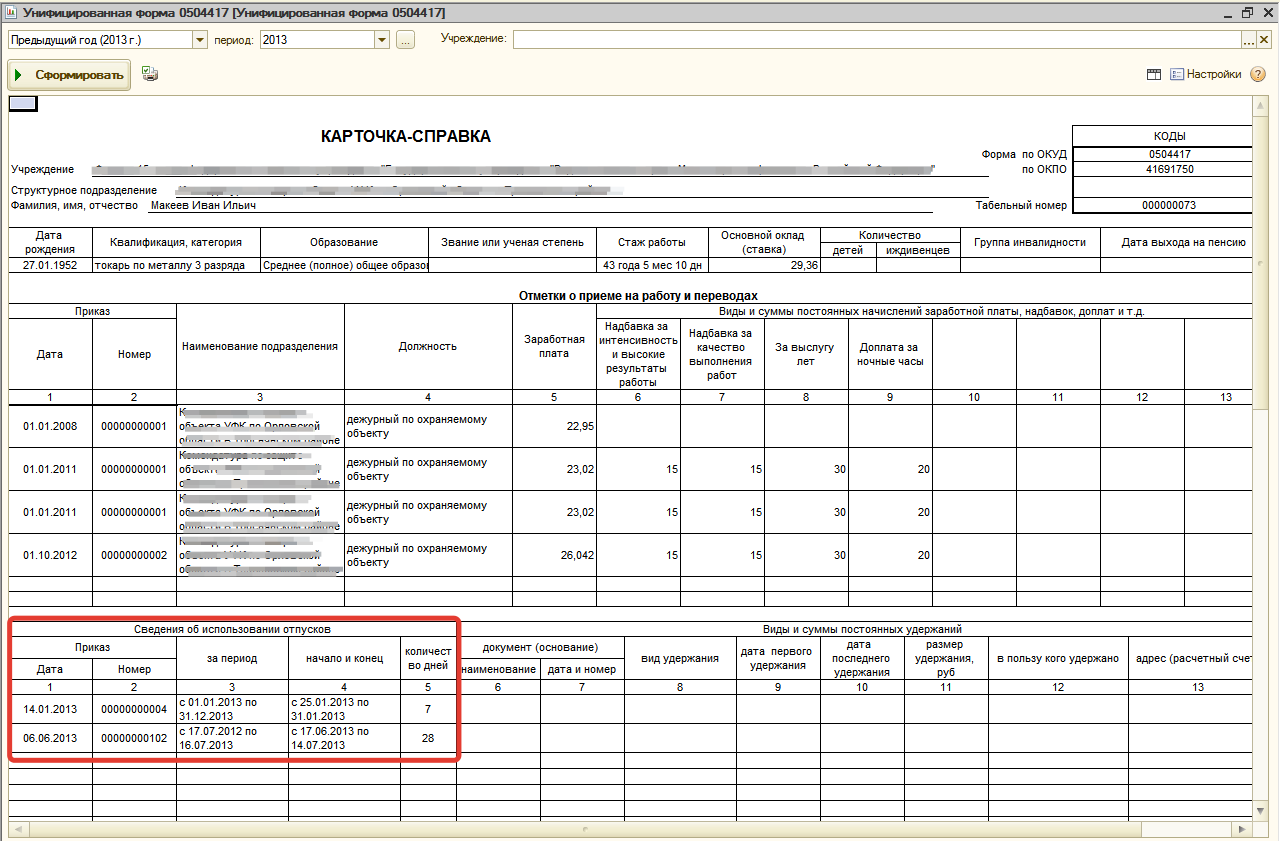Image resolution: width=1280 pixels, height=841 pixels.
Task: Click the salary 22,95 cell
Action: point(554,426)
